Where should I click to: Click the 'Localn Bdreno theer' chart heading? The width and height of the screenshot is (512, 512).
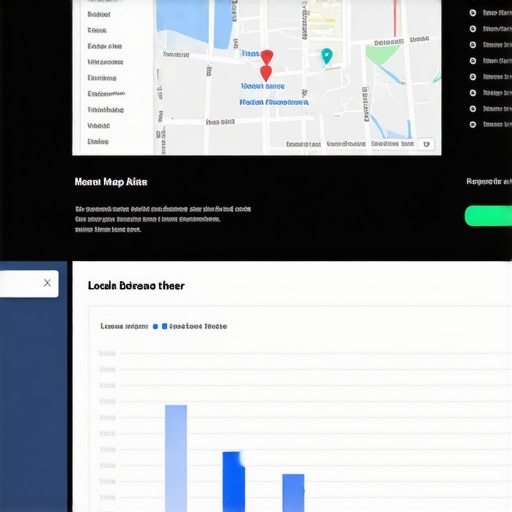[x=136, y=286]
